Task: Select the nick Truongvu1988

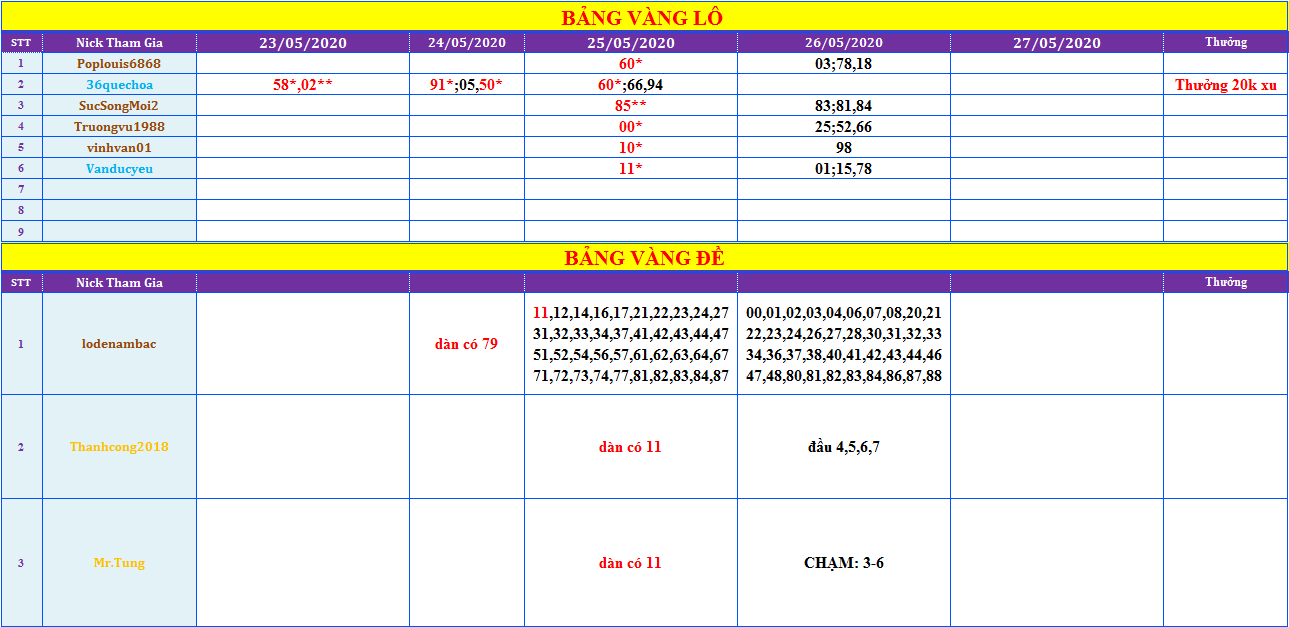Action: 119,126
